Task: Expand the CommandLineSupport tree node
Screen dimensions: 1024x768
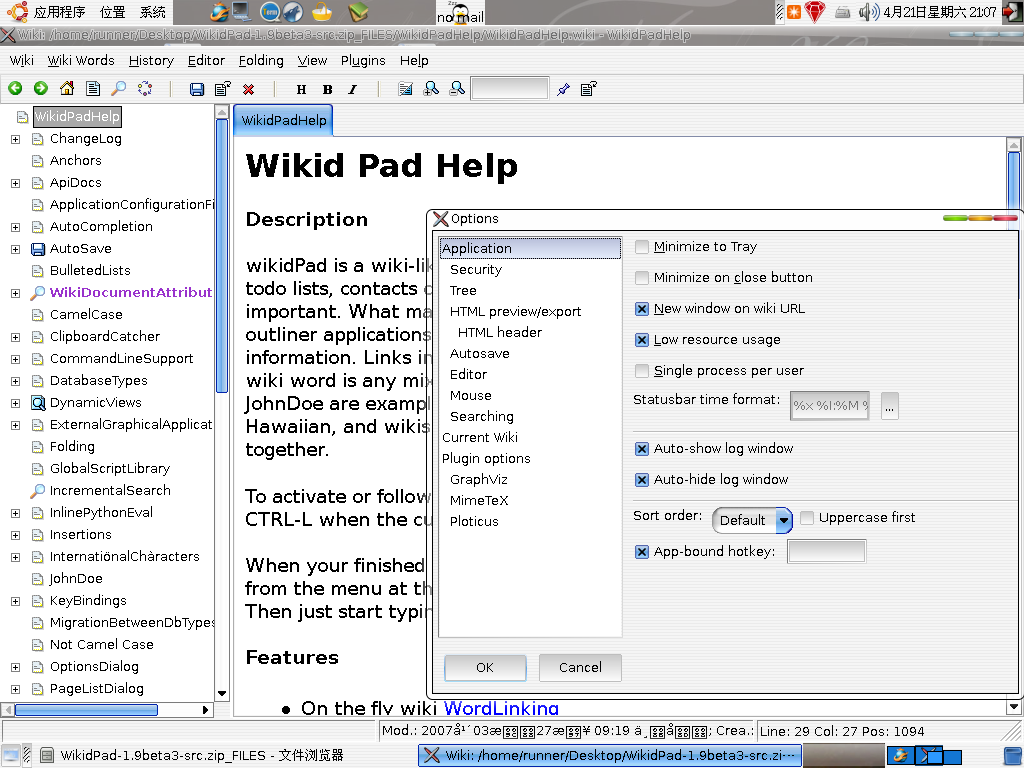Action: pyautogui.click(x=16, y=359)
